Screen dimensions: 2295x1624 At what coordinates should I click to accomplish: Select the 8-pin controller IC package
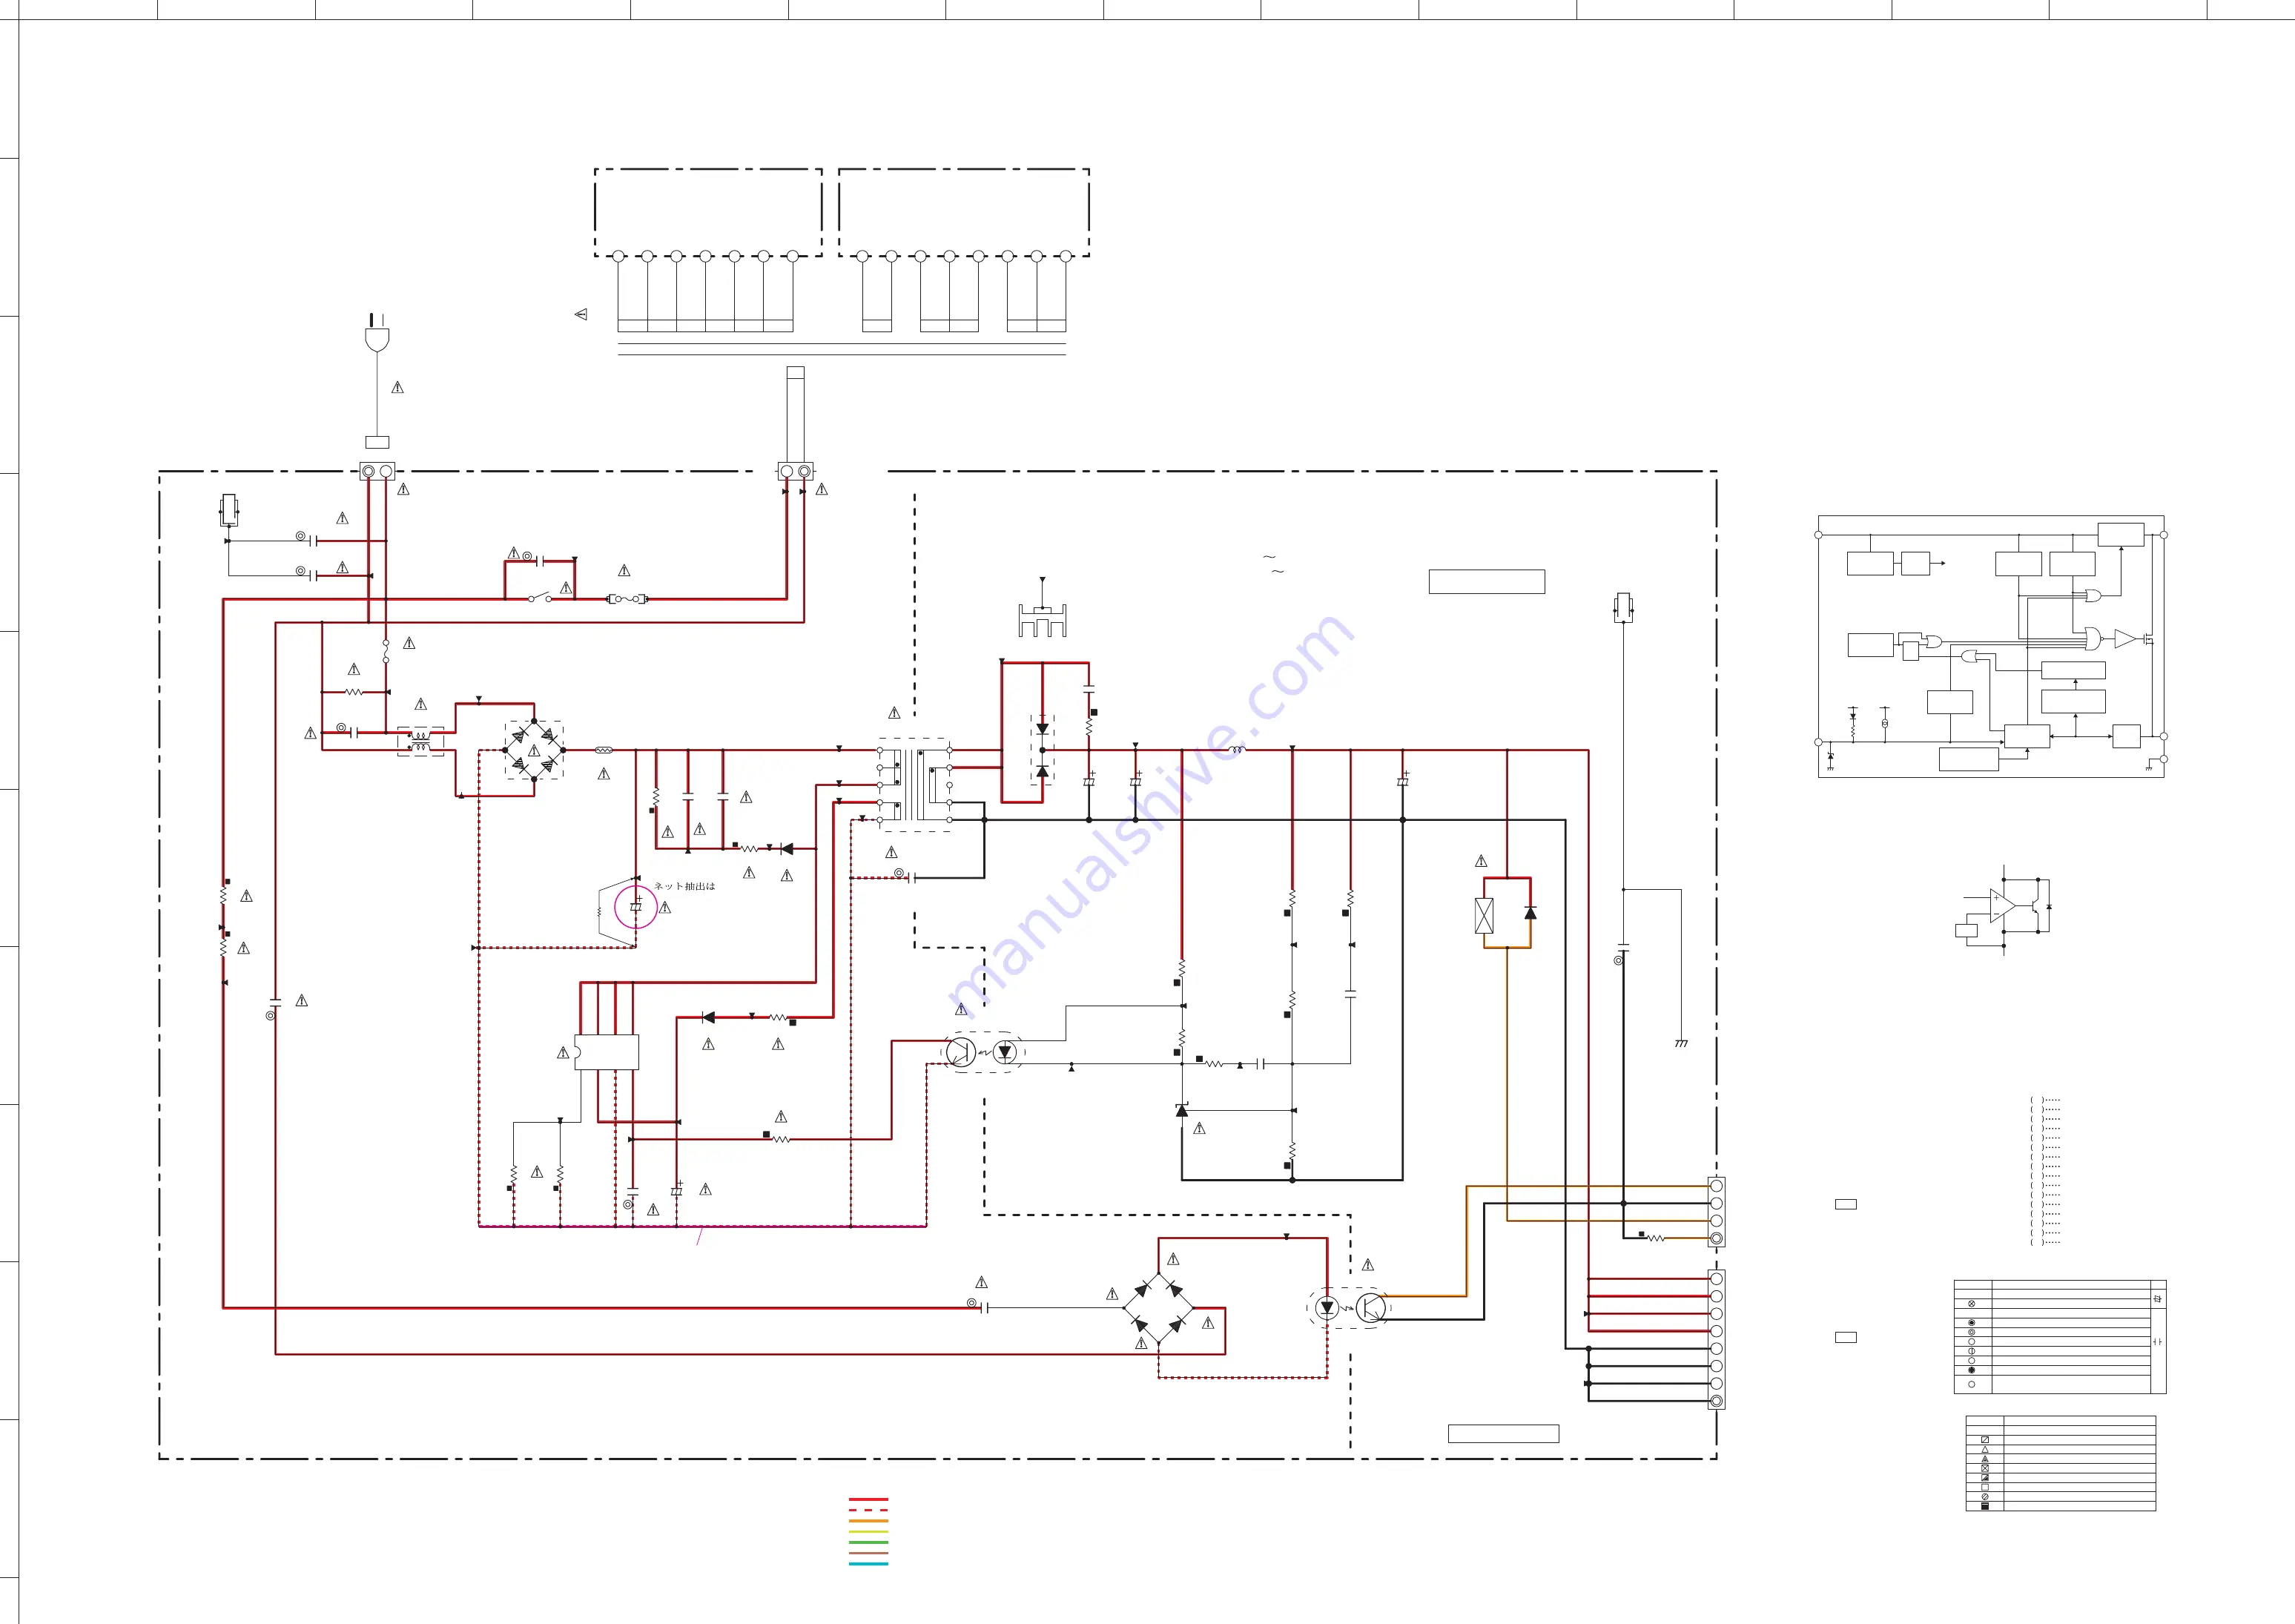click(x=606, y=1052)
